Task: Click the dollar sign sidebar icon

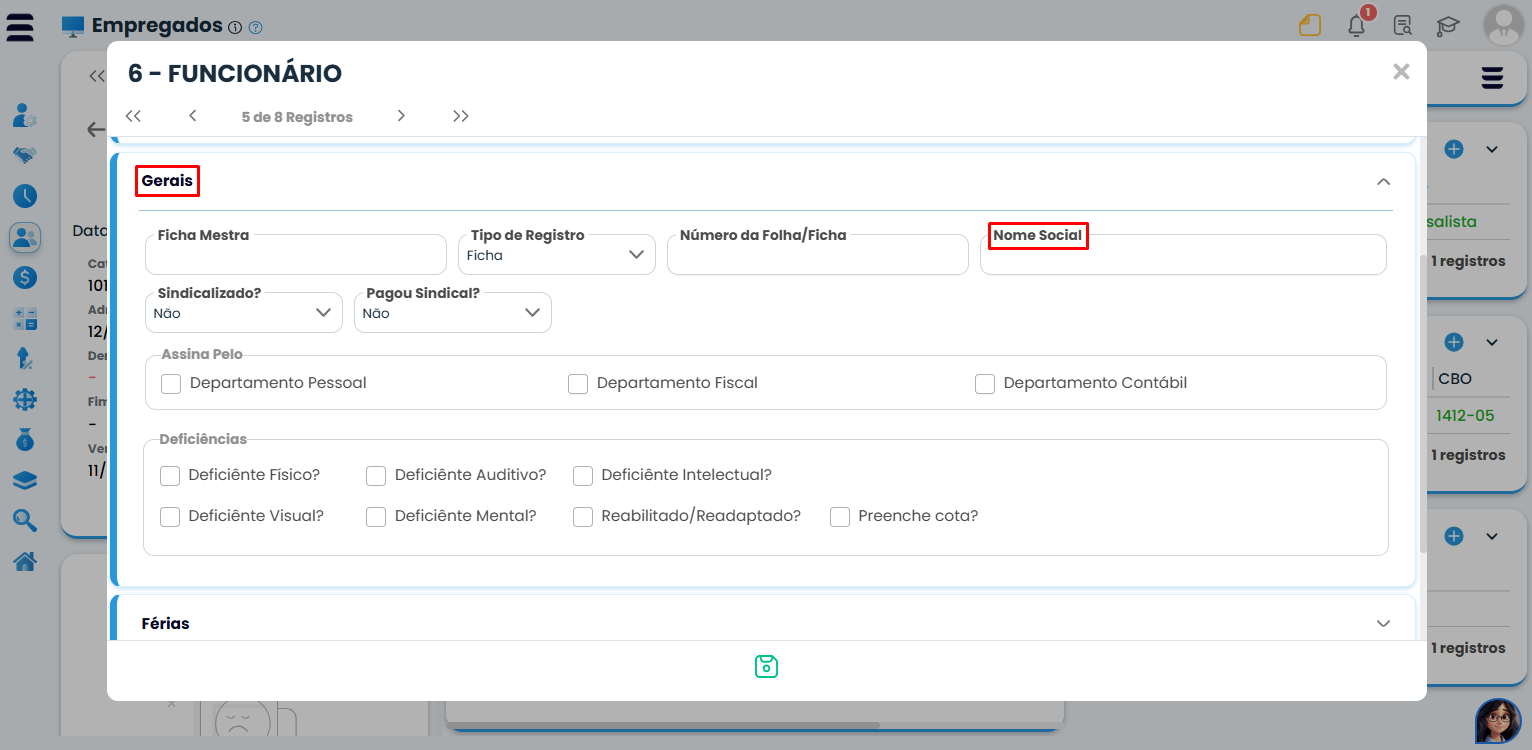Action: point(25,278)
